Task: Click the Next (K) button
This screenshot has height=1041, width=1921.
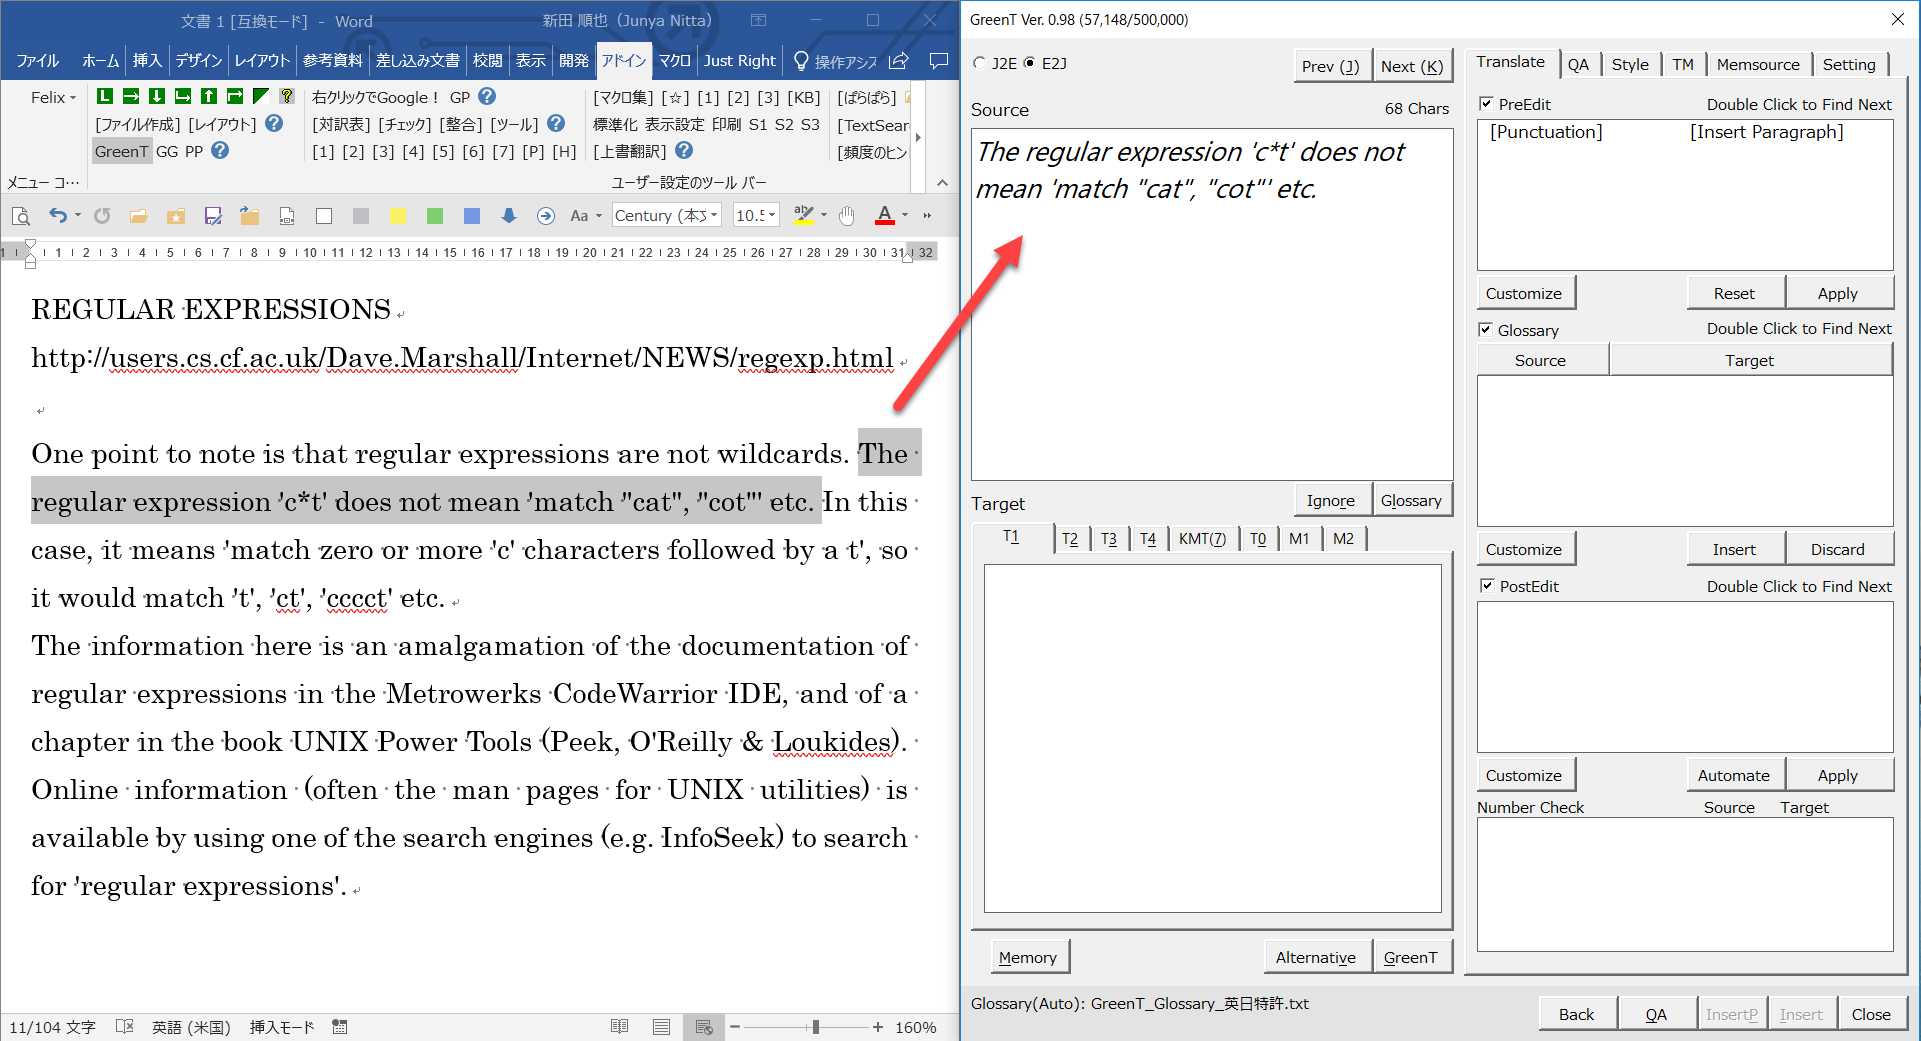Action: click(1411, 66)
